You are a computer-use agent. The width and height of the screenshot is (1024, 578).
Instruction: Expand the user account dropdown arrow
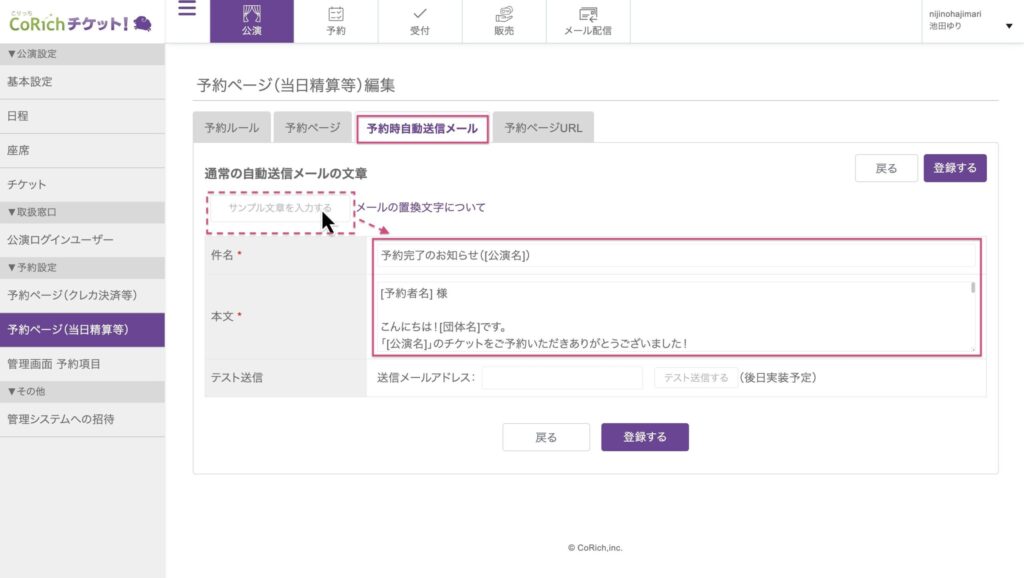[x=1008, y=26]
